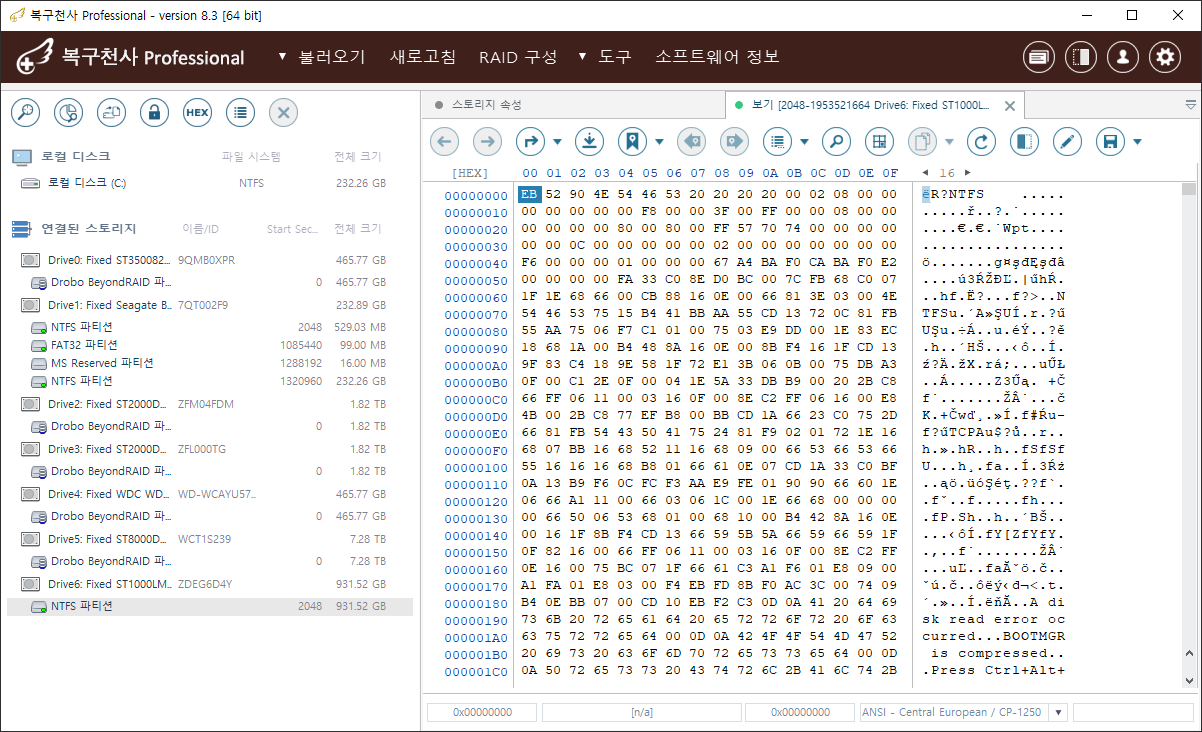Click the download-to-file arrow icon
The height and width of the screenshot is (732, 1202).
click(589, 142)
